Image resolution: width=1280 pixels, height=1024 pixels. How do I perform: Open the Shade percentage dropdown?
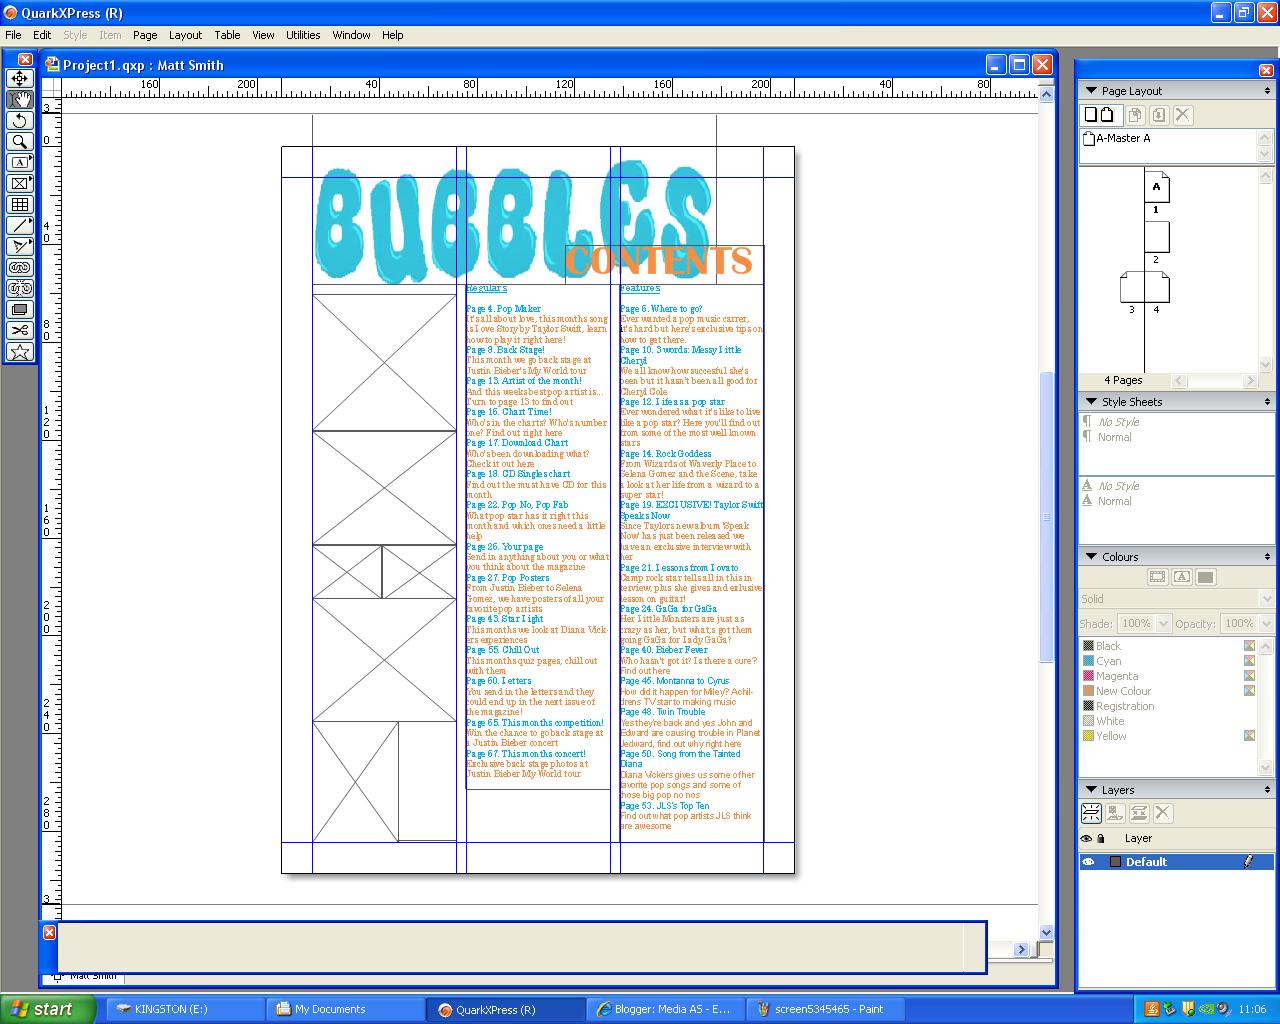1163,623
